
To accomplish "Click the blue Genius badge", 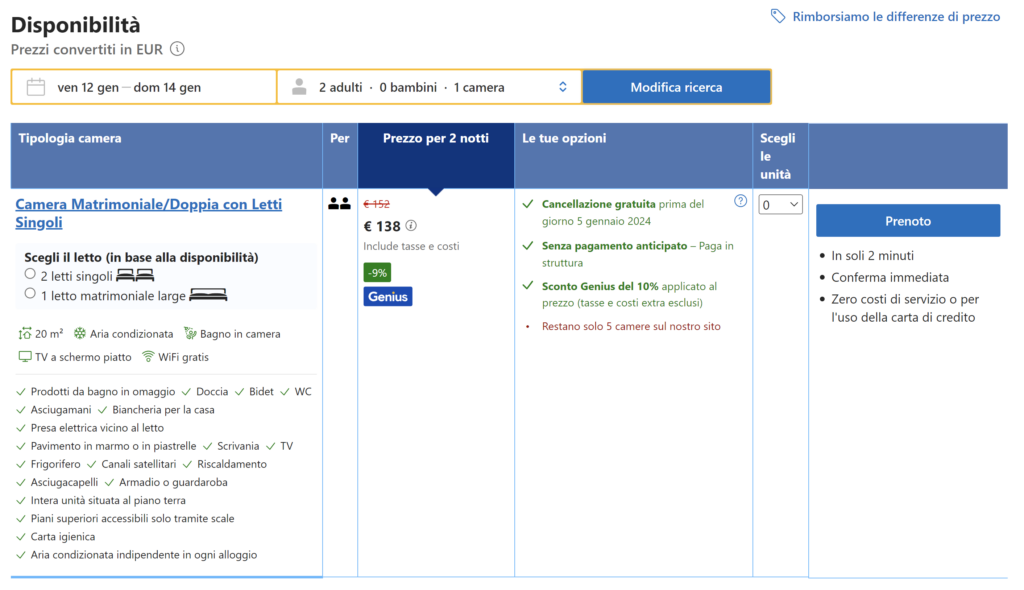I will coord(388,297).
